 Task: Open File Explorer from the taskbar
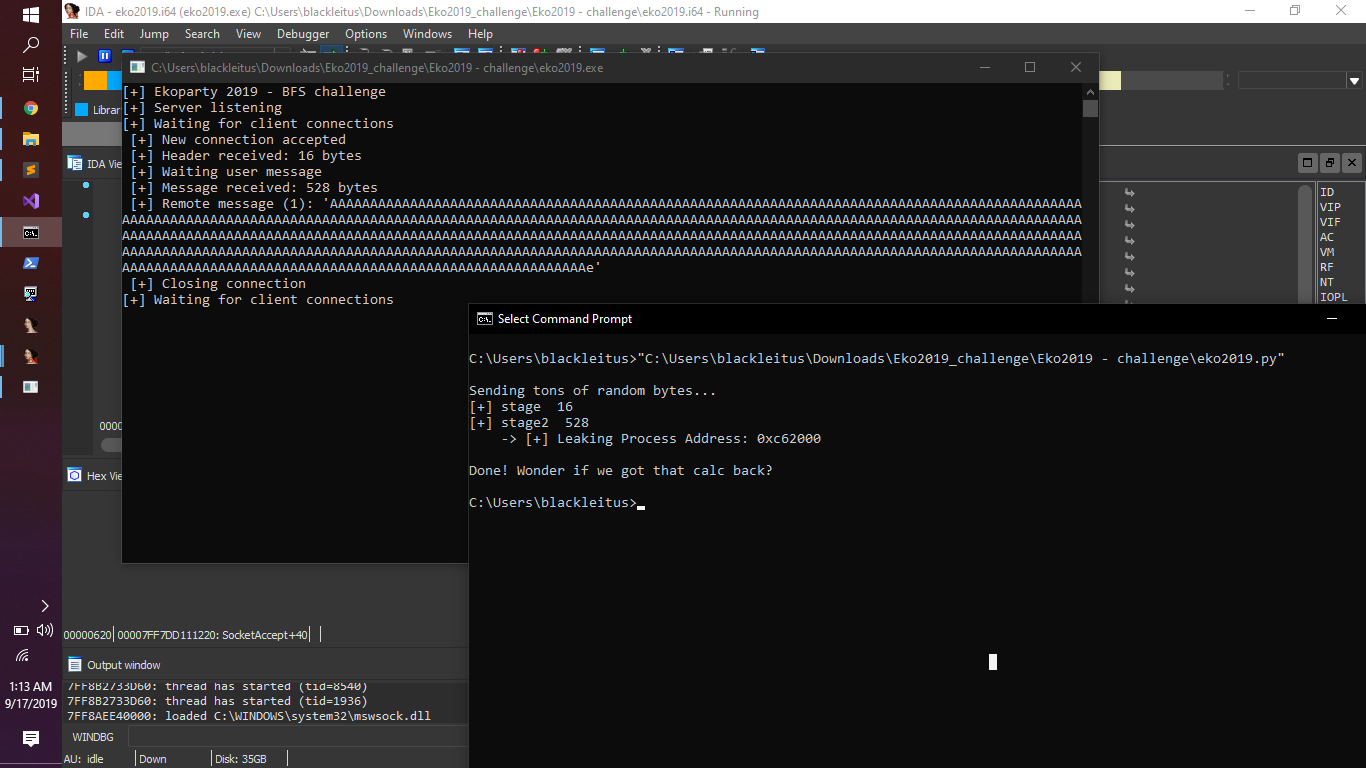31,139
